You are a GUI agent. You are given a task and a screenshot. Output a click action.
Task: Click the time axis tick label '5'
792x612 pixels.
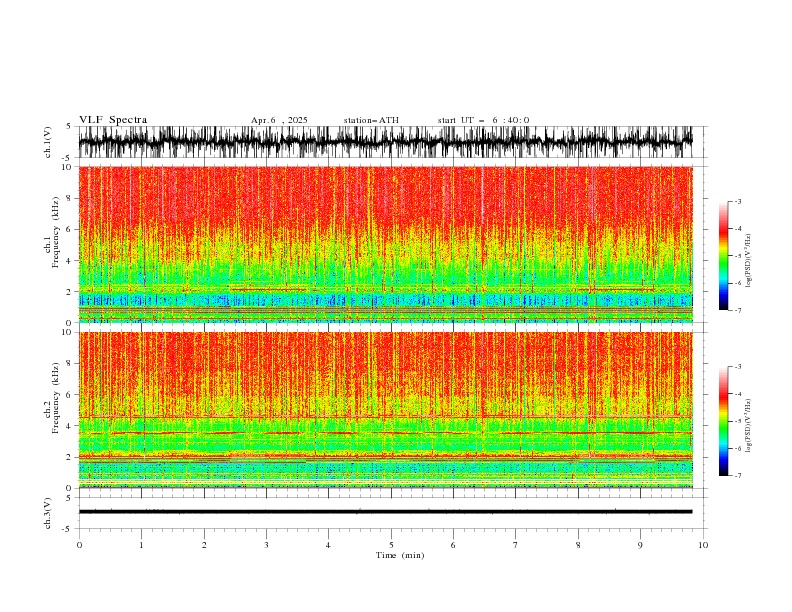(391, 545)
